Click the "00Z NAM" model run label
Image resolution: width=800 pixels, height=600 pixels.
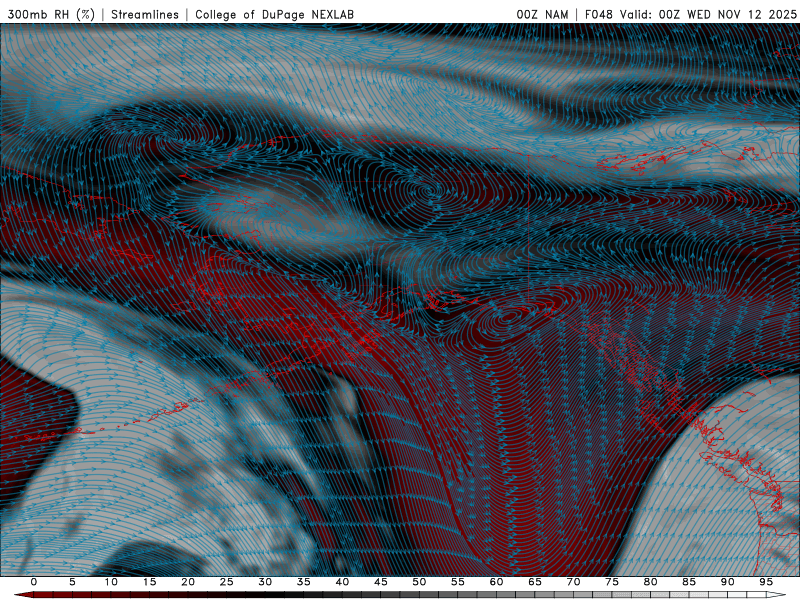[542, 14]
